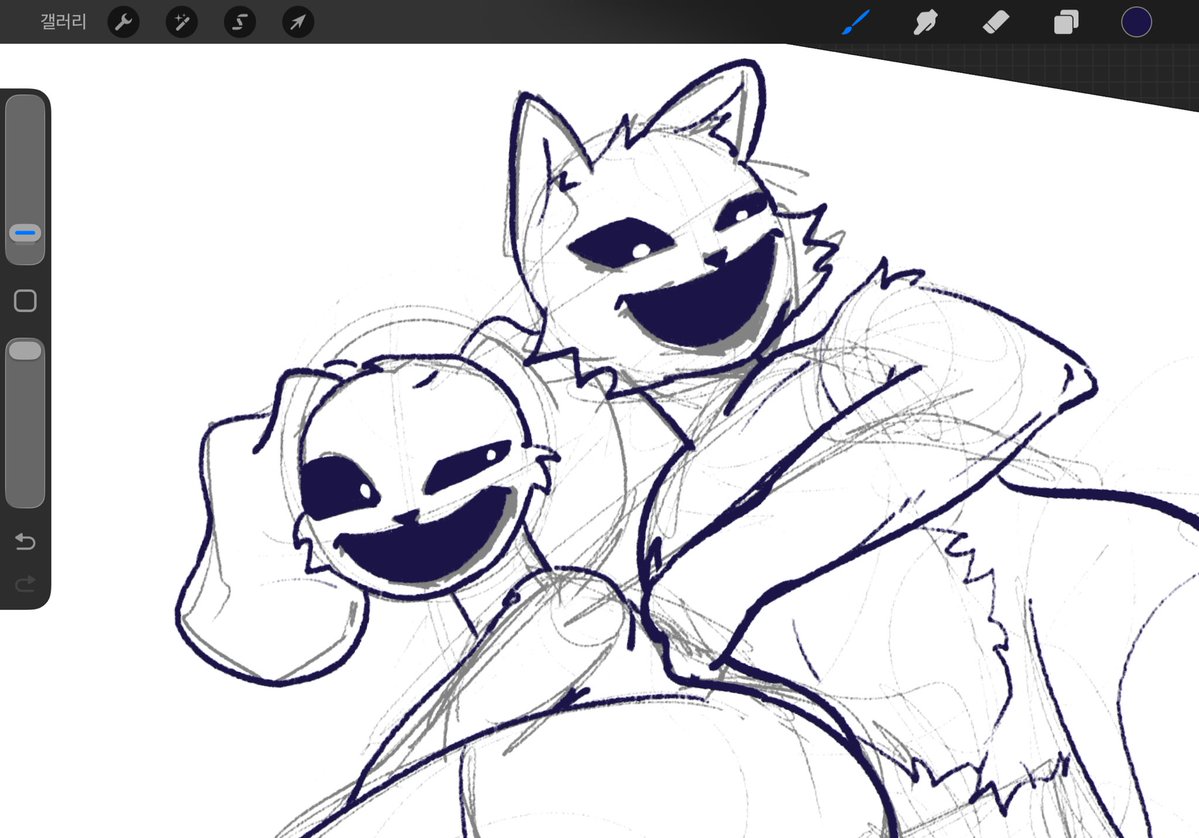Screen dimensions: 1199x838
Task: Select the Brush tool
Action: 856,21
